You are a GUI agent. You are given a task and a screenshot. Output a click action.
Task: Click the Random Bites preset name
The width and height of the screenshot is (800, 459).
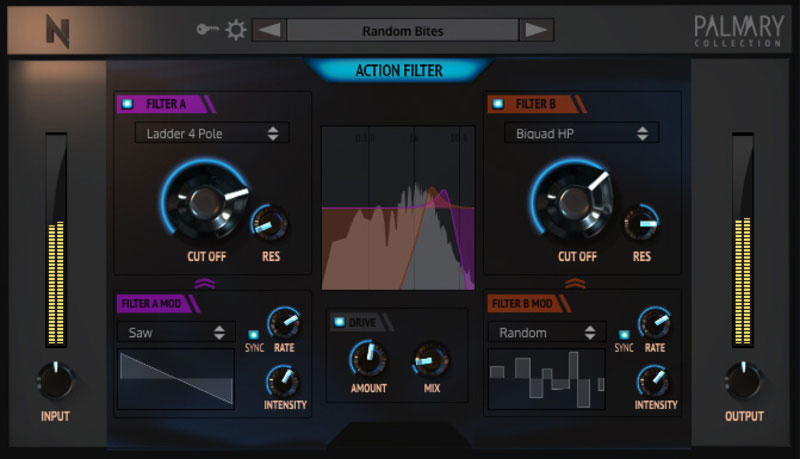[x=402, y=30]
